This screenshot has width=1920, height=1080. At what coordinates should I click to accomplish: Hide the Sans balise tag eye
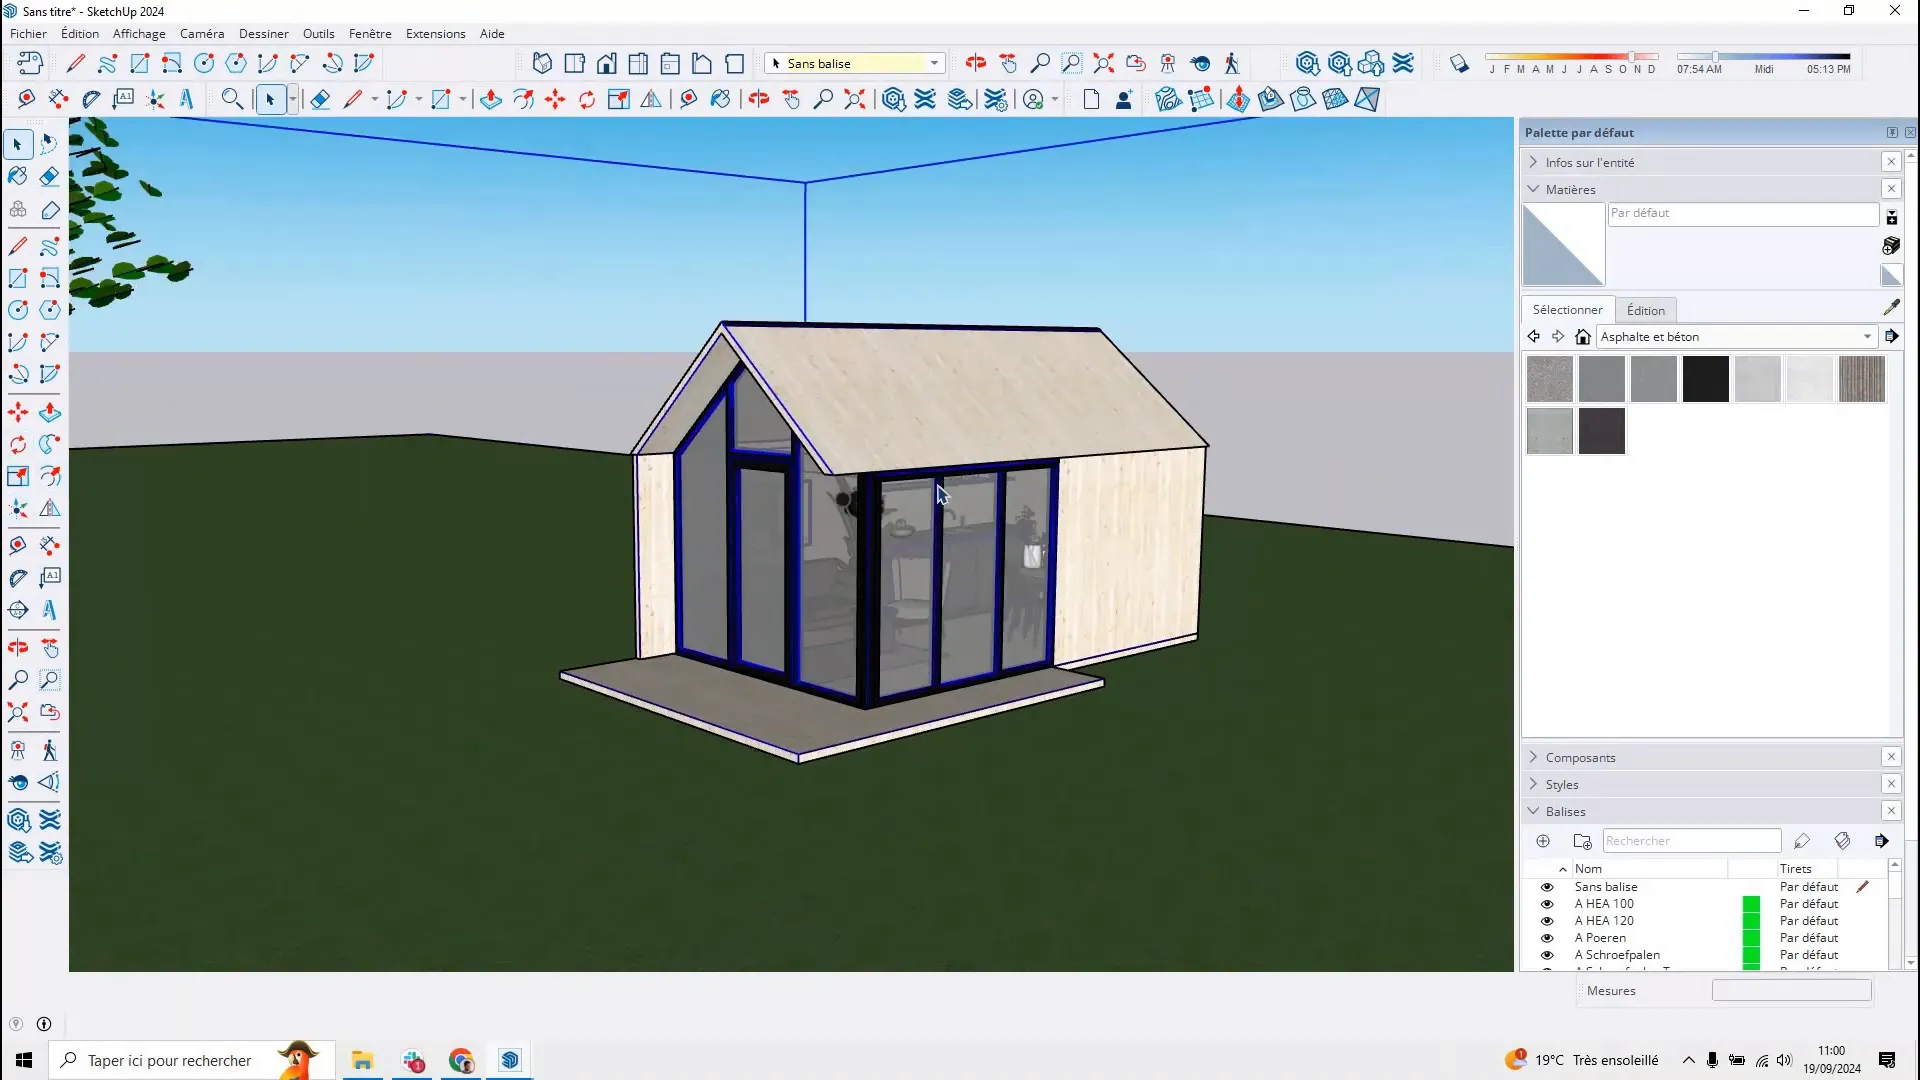(x=1547, y=887)
